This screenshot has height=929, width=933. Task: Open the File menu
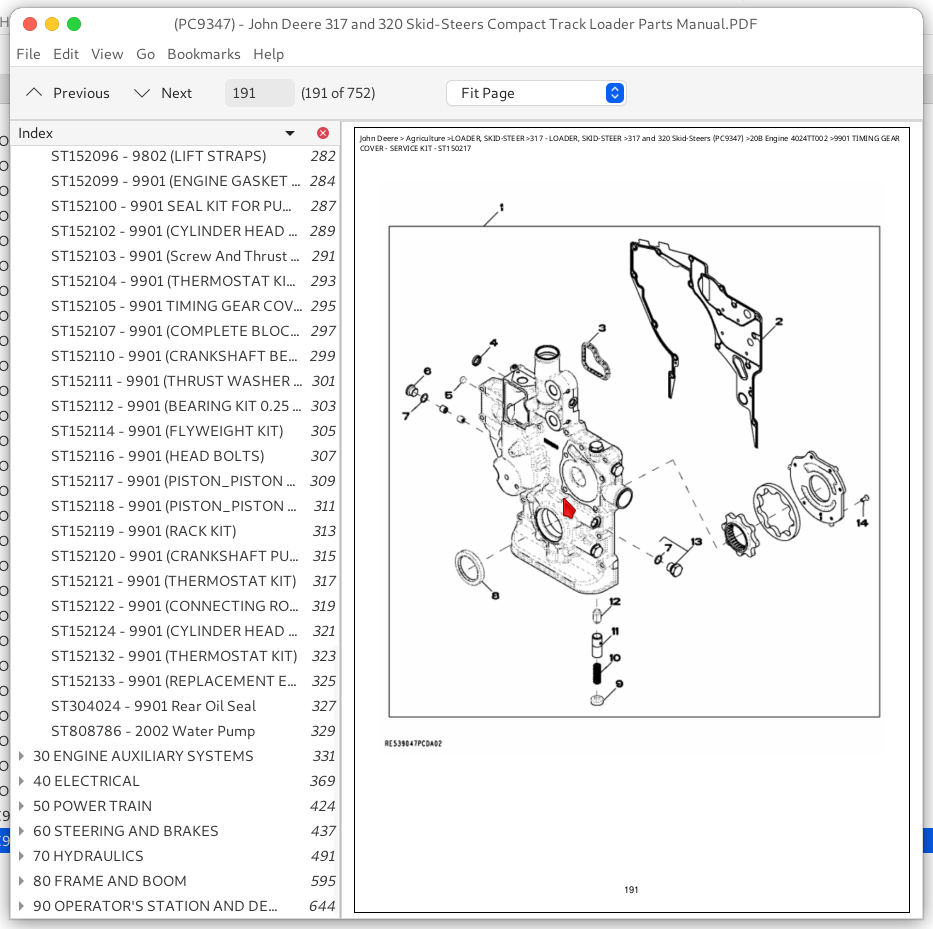click(28, 54)
